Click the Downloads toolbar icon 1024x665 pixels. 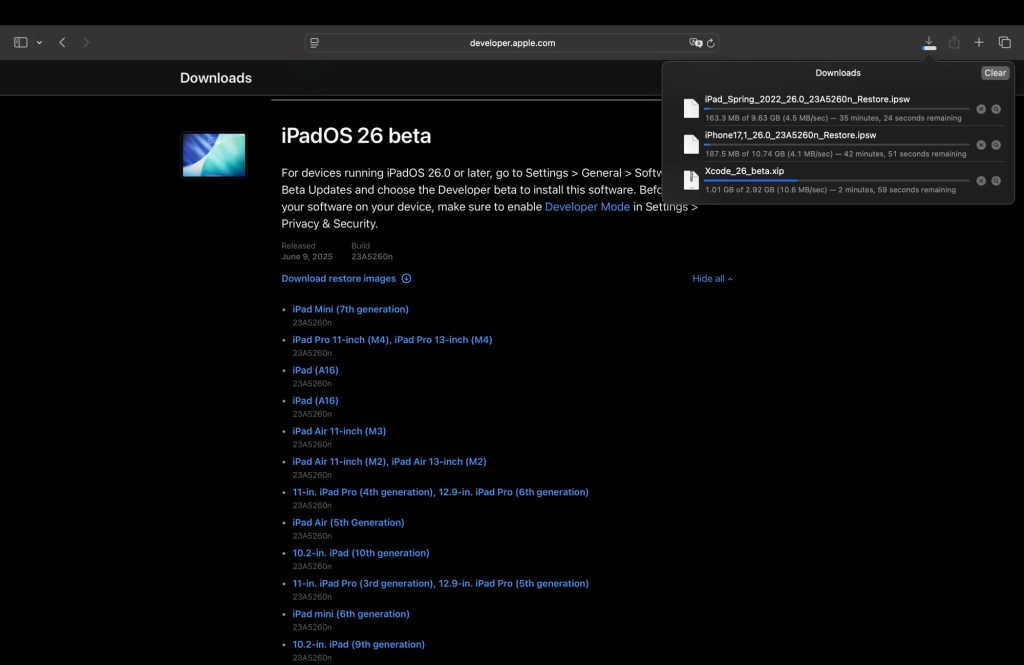tap(929, 43)
